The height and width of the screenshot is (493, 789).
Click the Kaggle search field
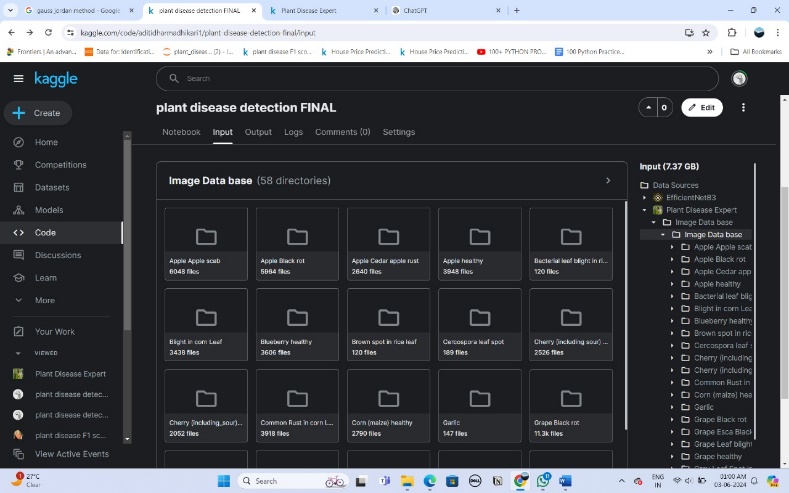pyautogui.click(x=437, y=79)
